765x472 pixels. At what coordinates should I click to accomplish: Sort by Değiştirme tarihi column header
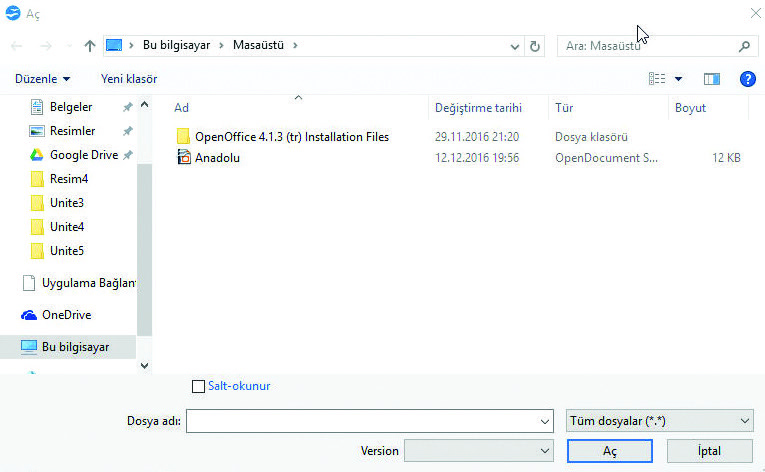pyautogui.click(x=478, y=108)
